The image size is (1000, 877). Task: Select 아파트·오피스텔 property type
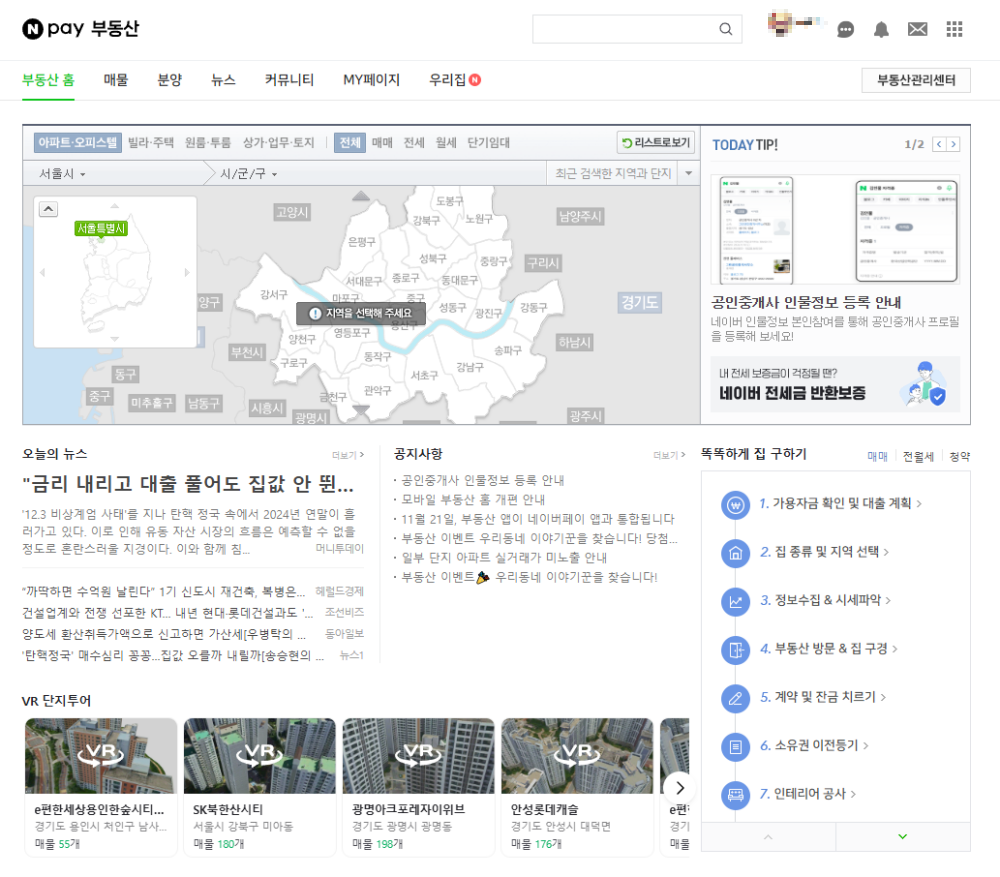pos(77,142)
